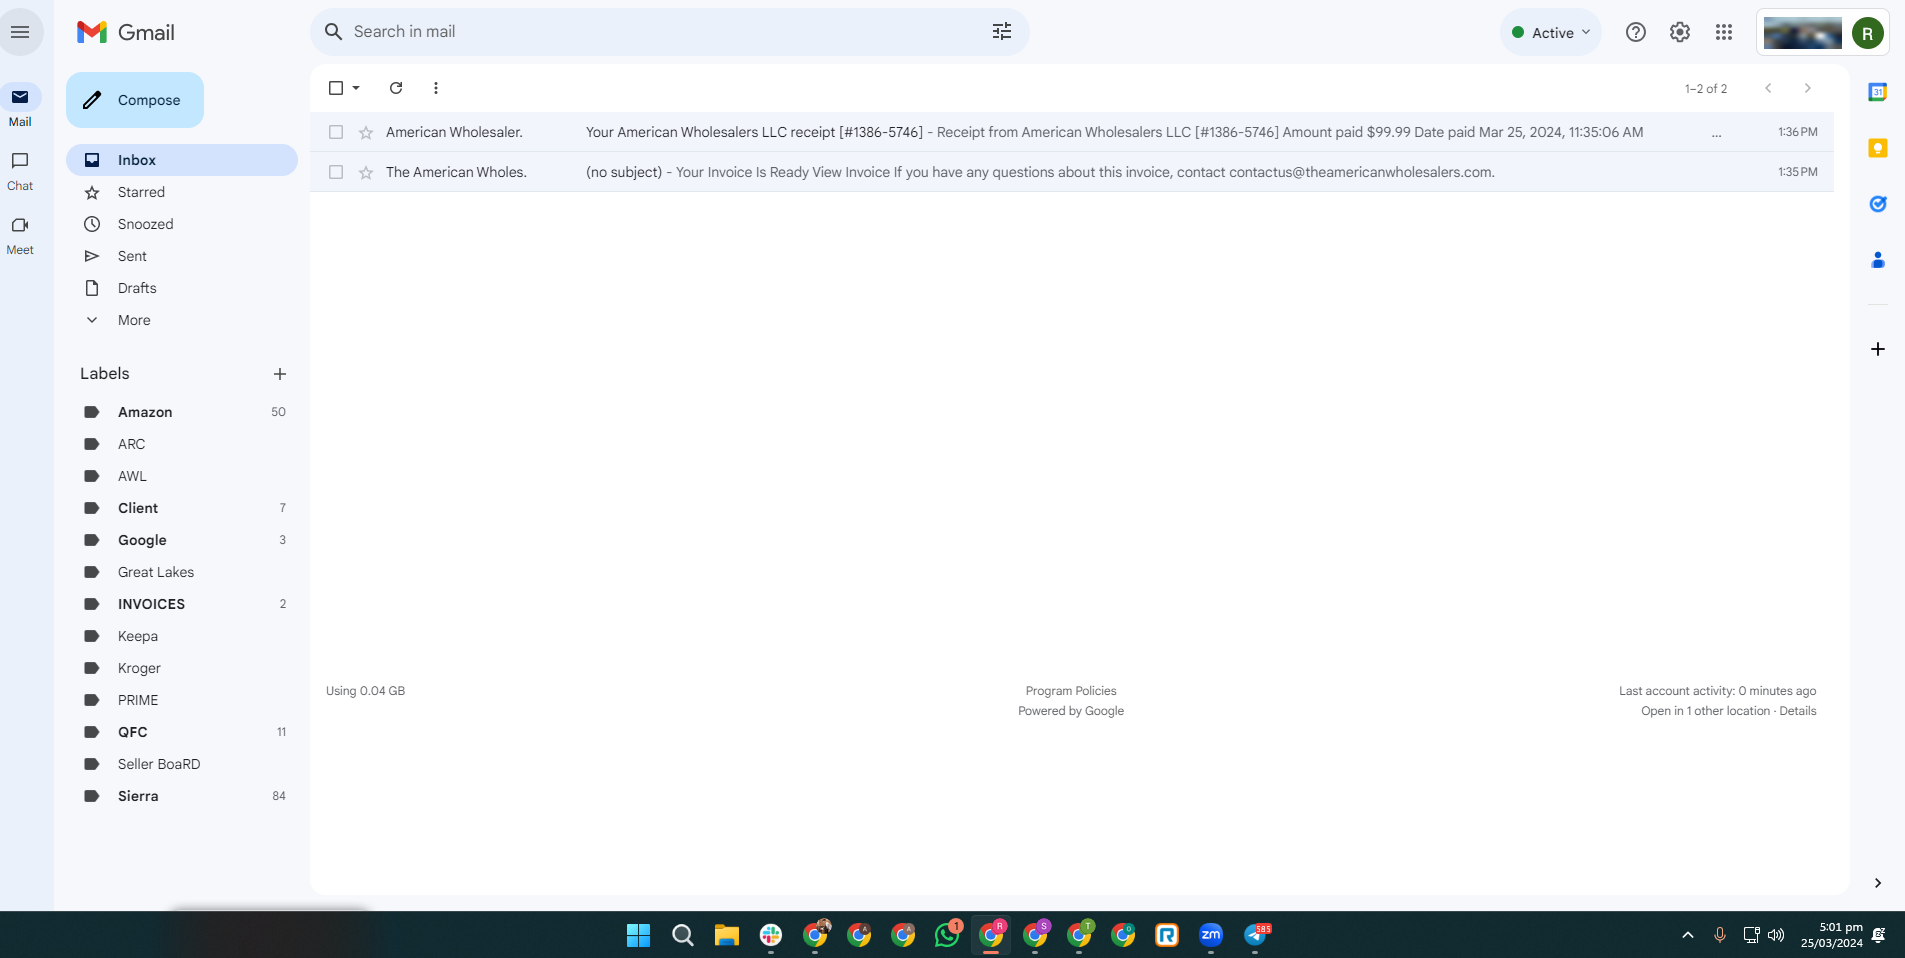
Task: Open Settings gear icon
Action: [1680, 32]
